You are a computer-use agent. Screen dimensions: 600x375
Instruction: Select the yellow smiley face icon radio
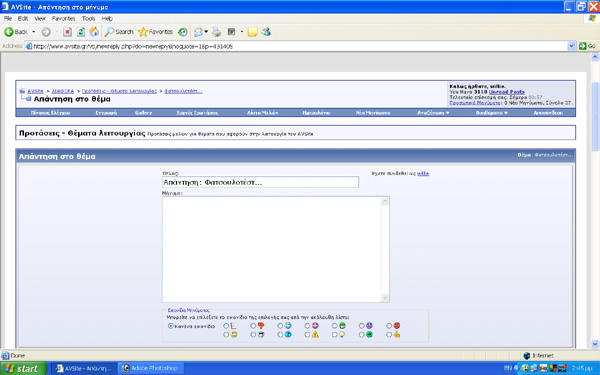pos(226,335)
